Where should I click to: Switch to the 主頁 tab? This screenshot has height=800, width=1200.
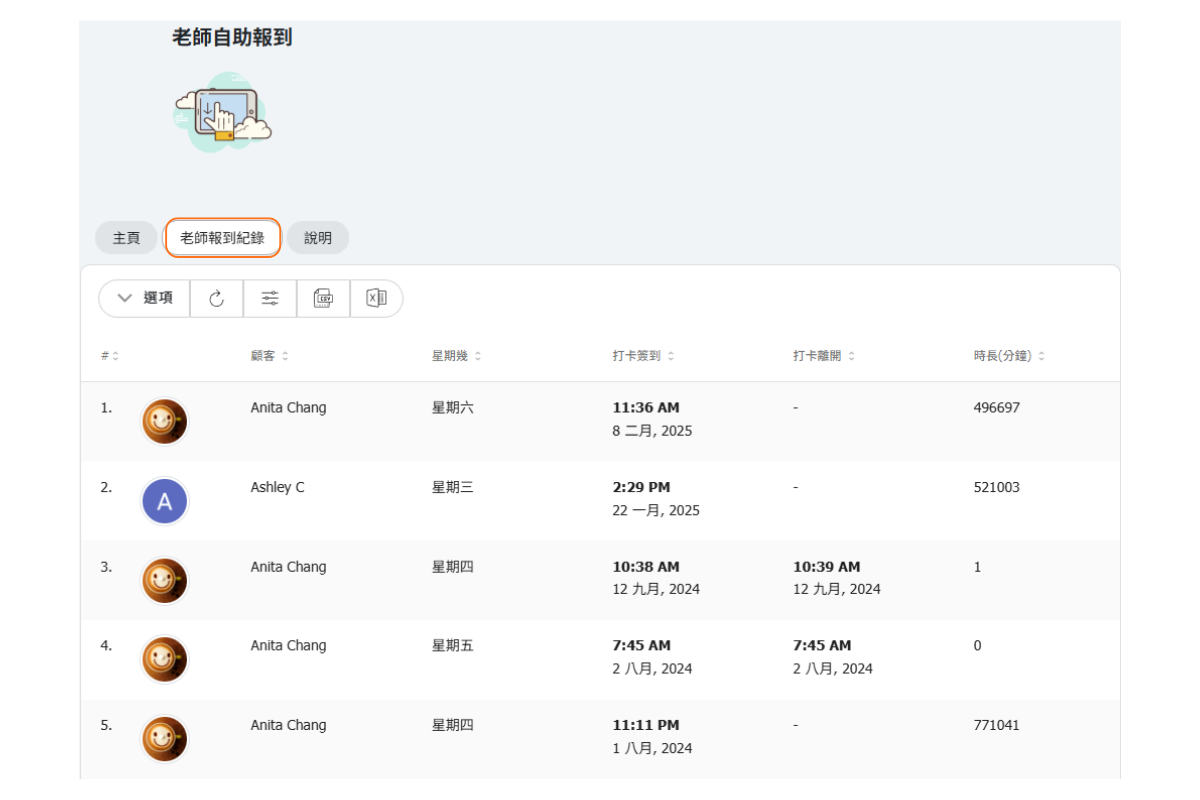(126, 238)
